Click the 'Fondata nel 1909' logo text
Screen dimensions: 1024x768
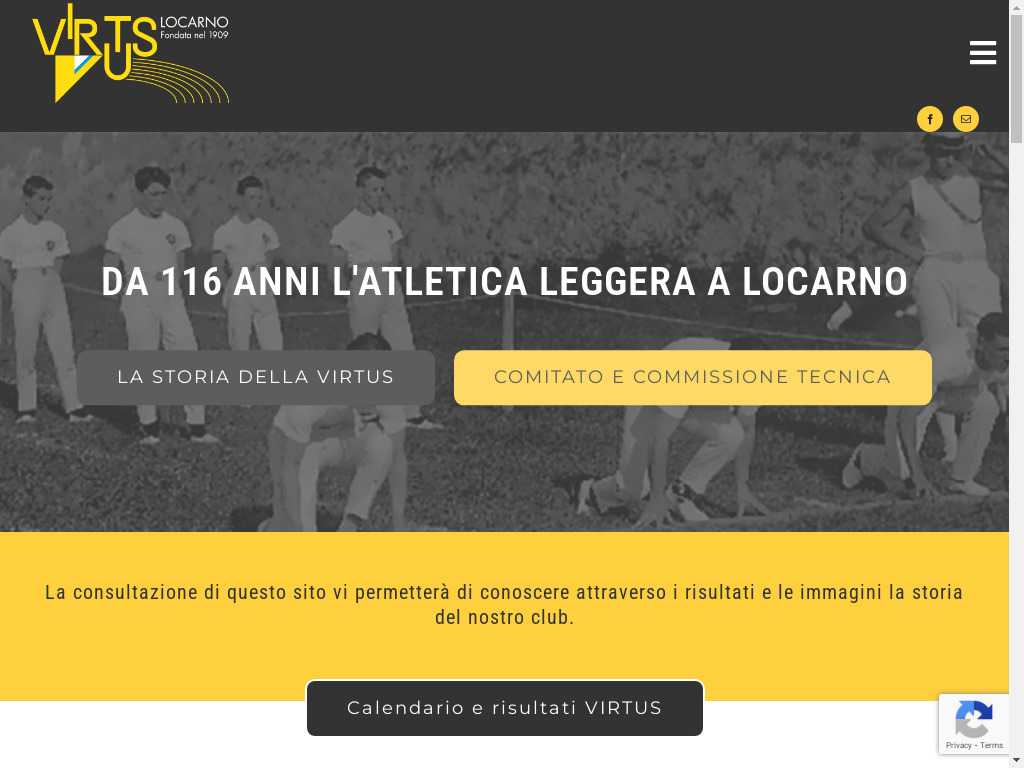coord(194,35)
